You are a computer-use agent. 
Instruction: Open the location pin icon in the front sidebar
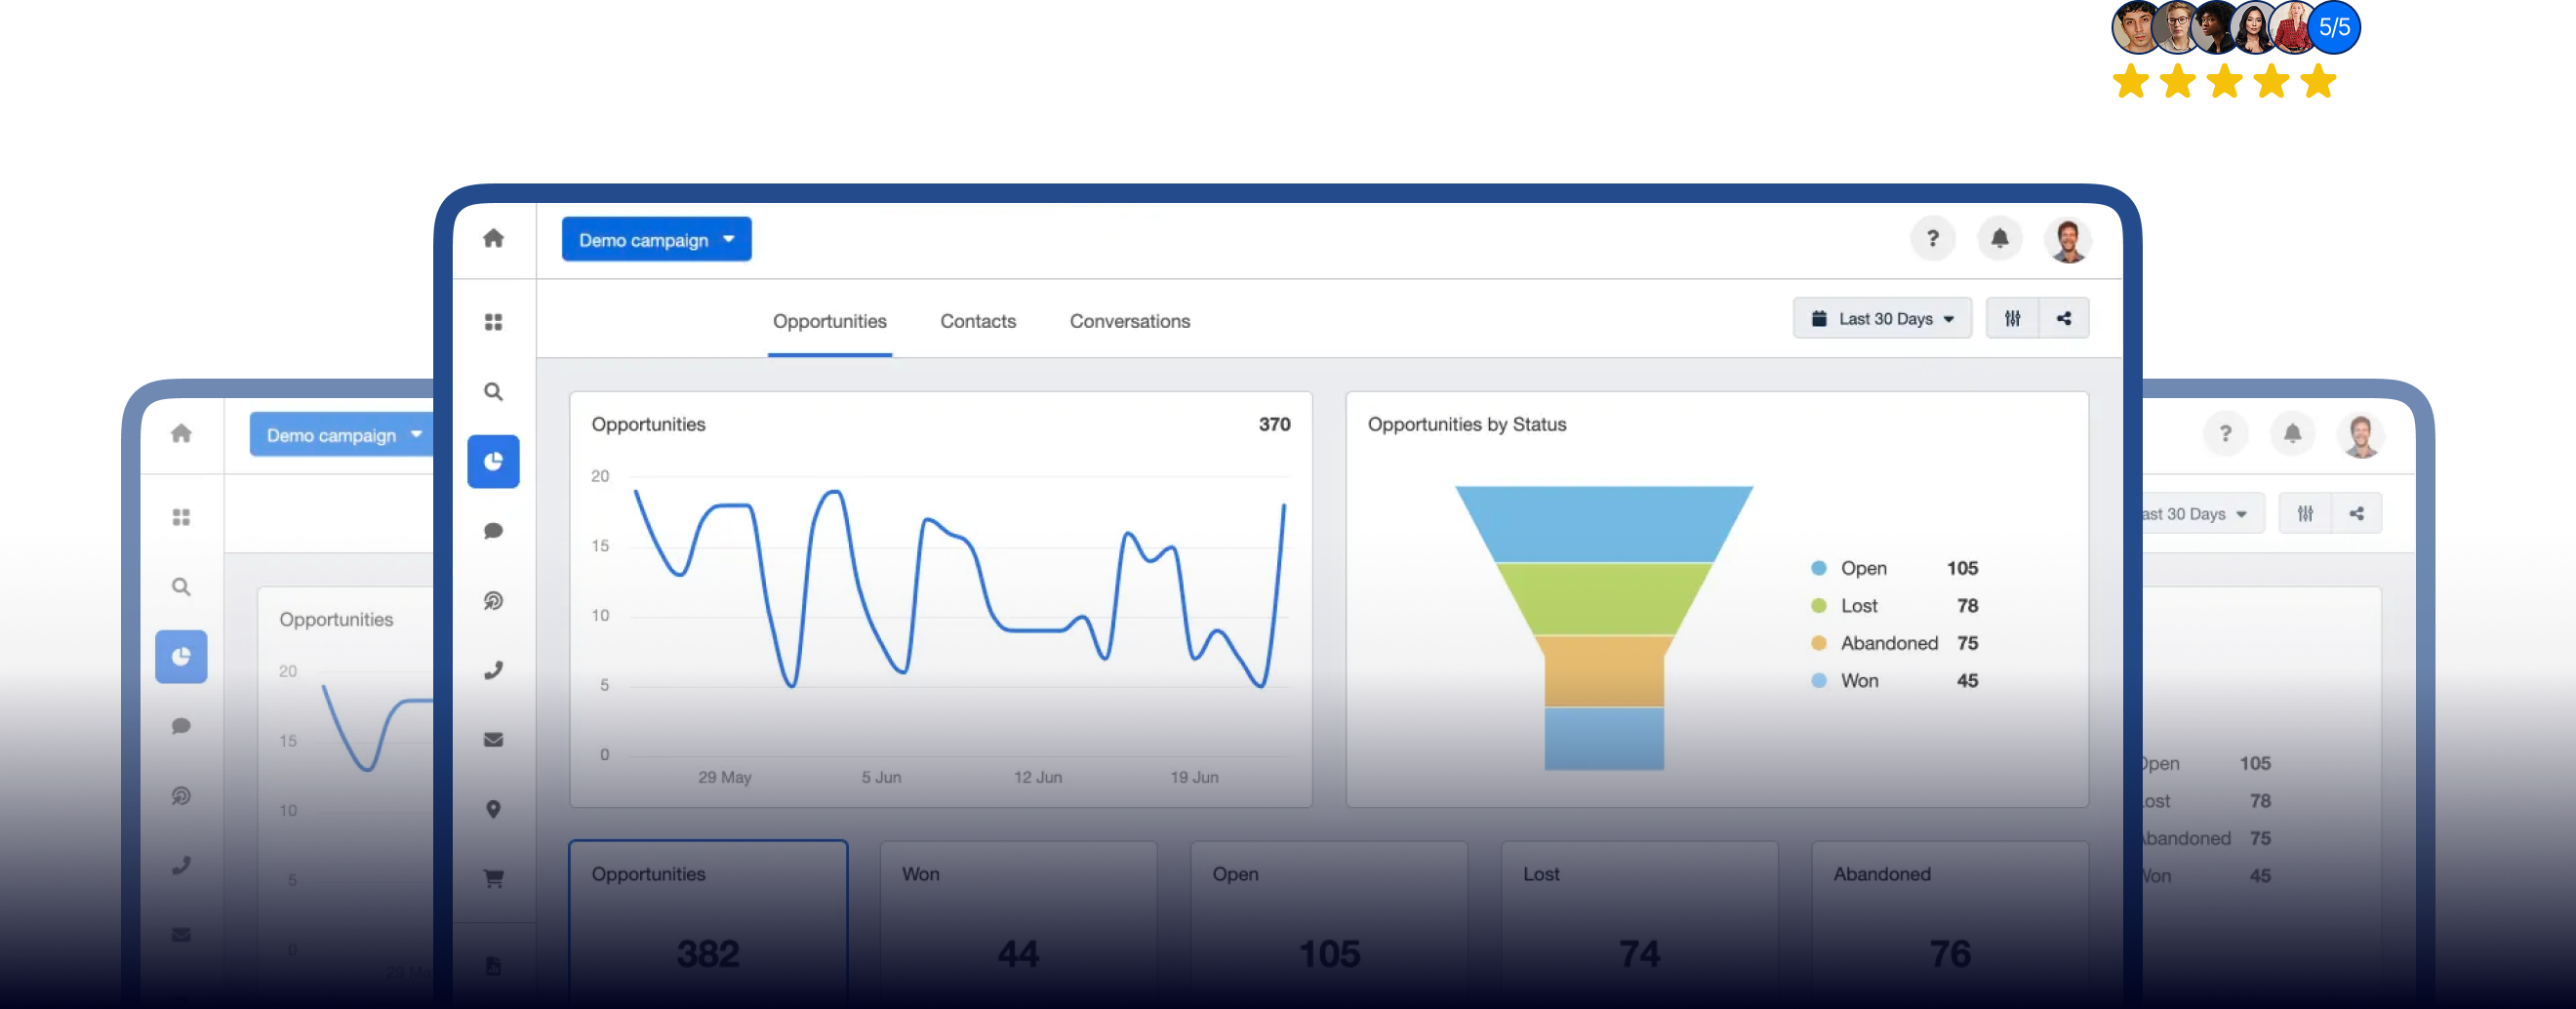(493, 809)
